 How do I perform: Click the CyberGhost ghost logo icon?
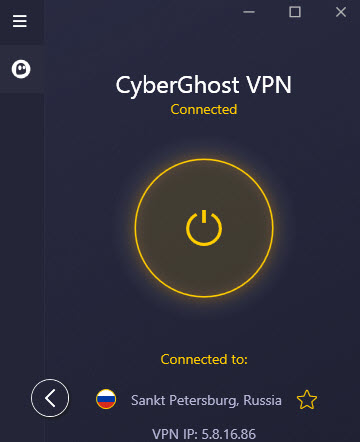point(21,69)
